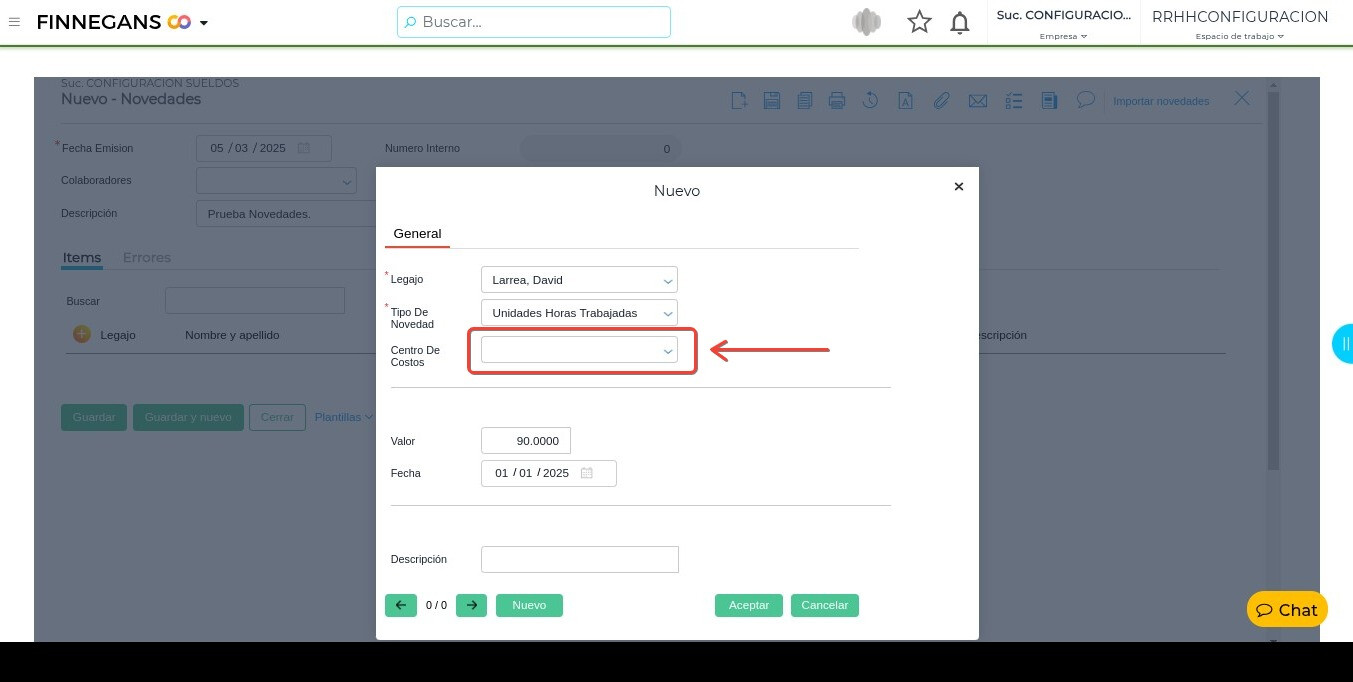Focus the Buscar search bar
This screenshot has height=682, width=1353.
coord(534,22)
